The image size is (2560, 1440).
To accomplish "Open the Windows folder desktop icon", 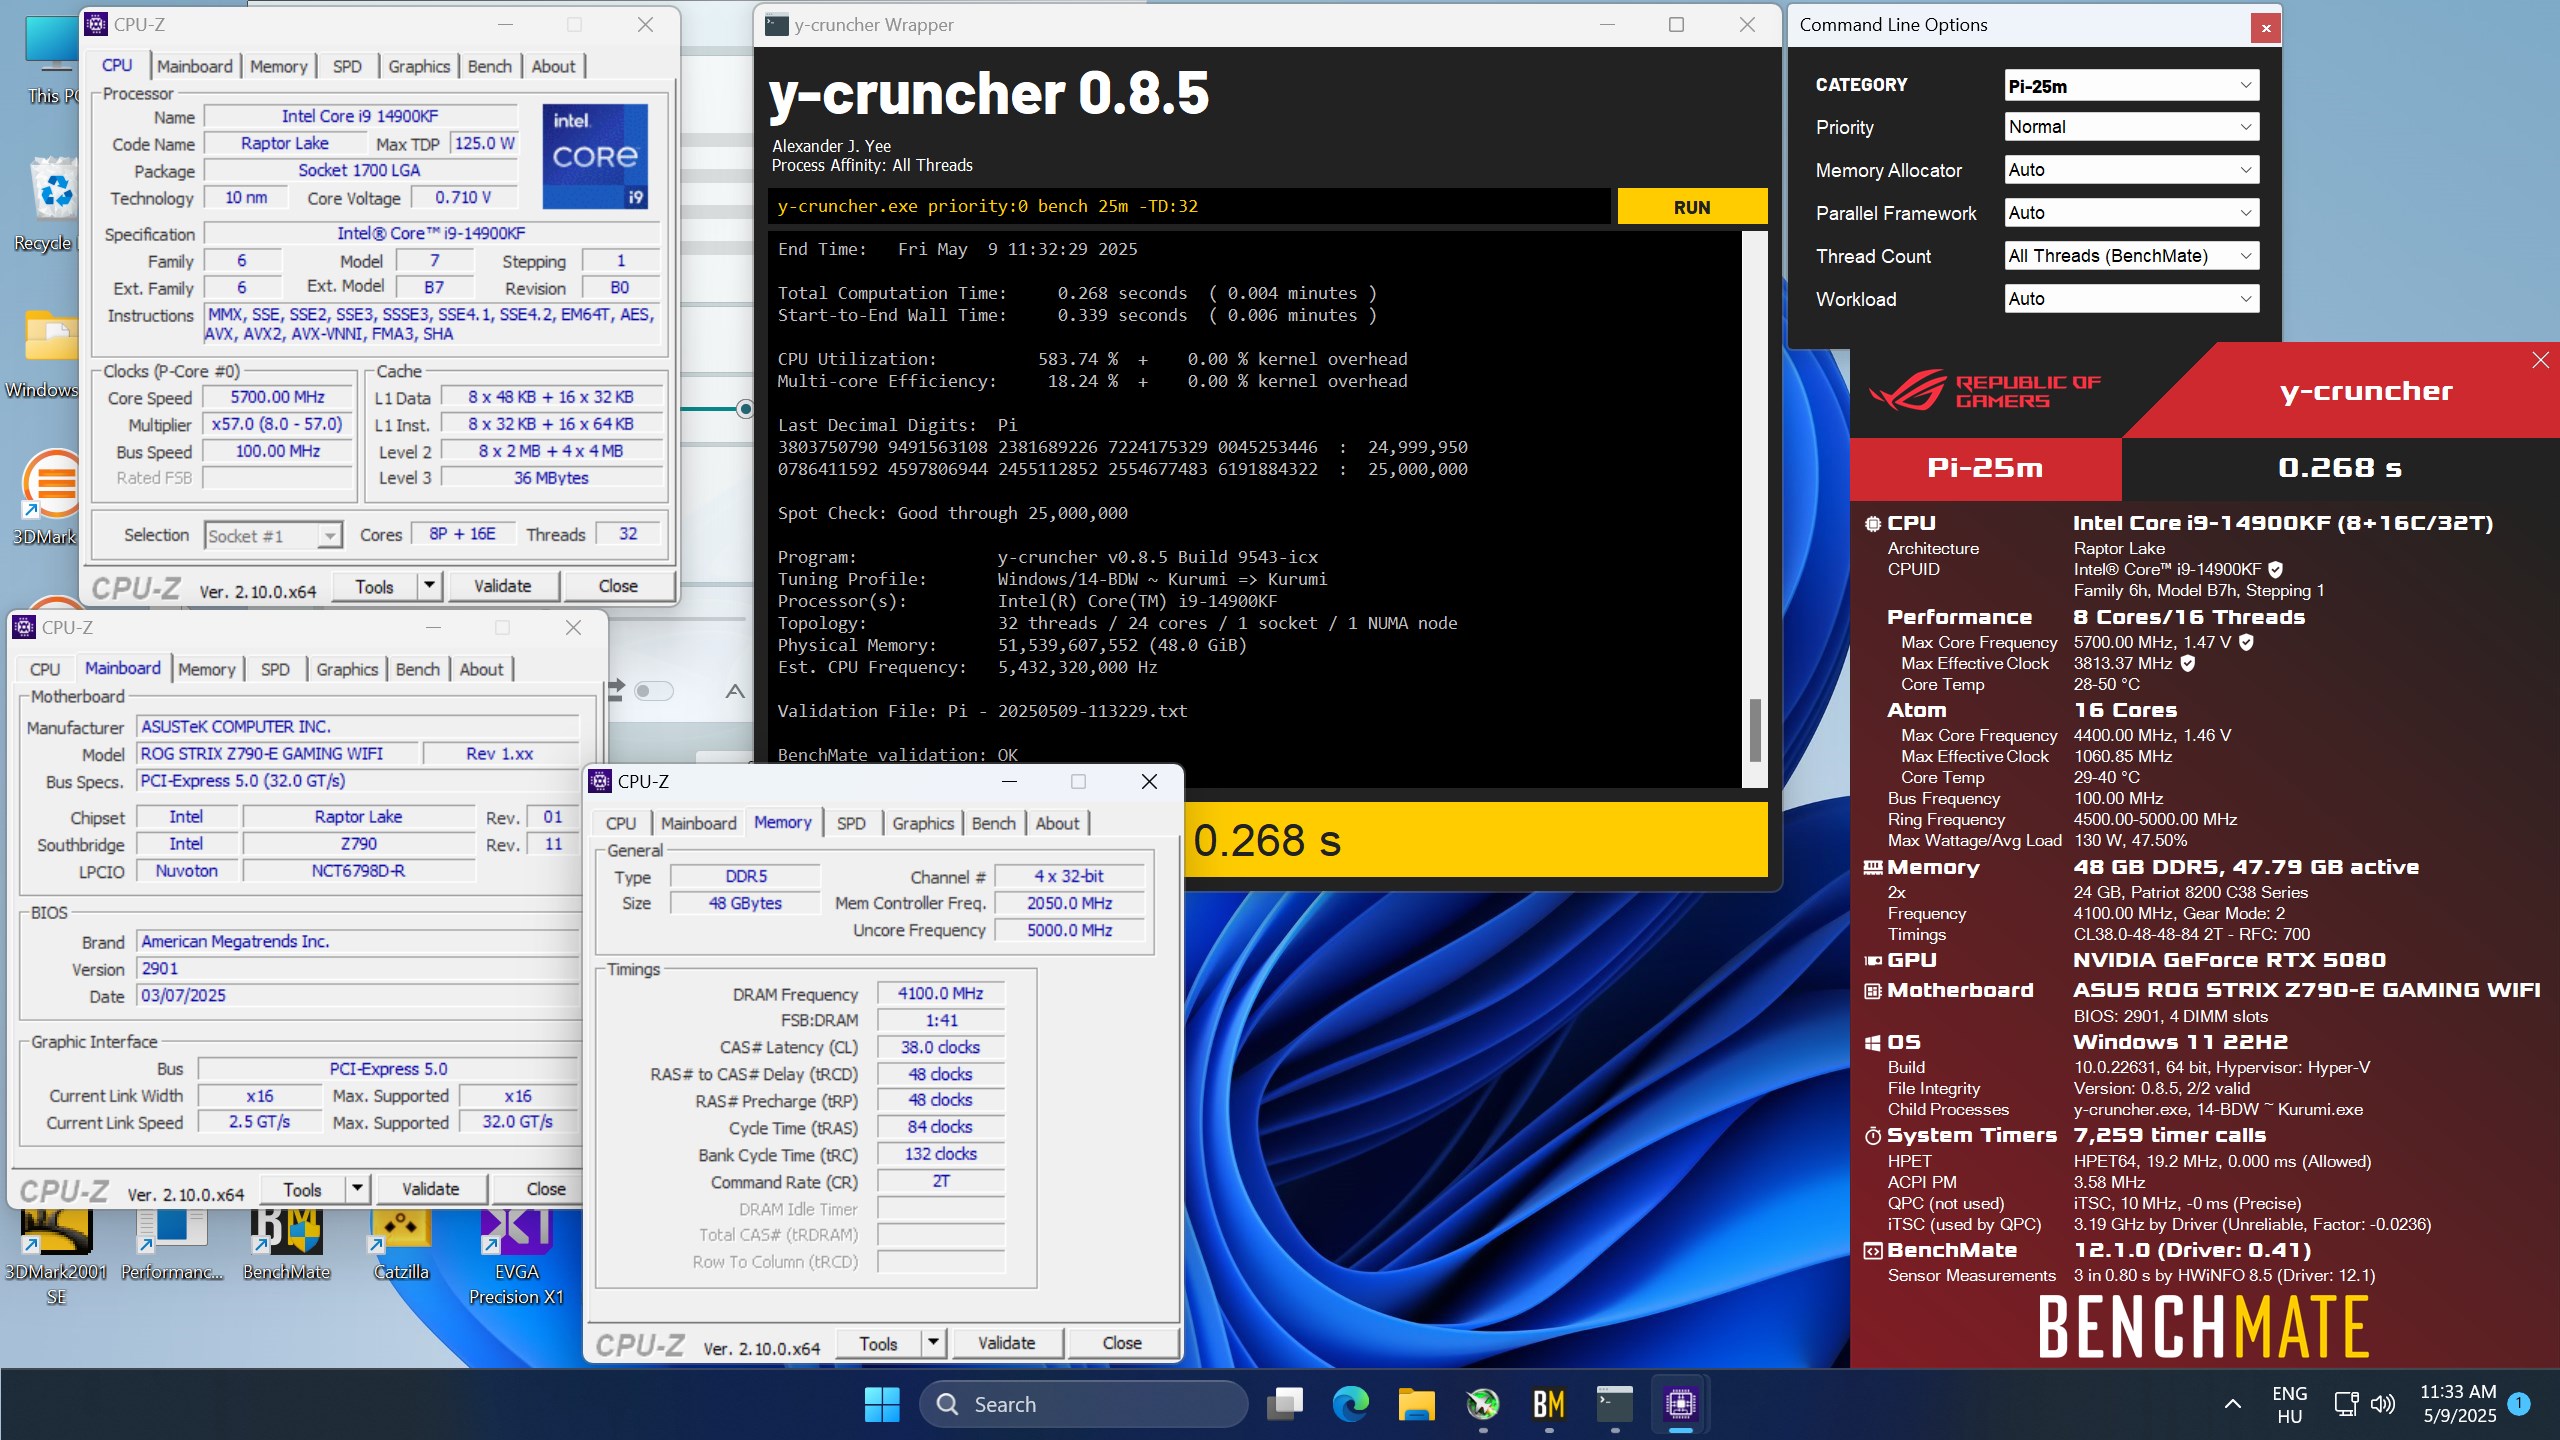I will (x=45, y=350).
